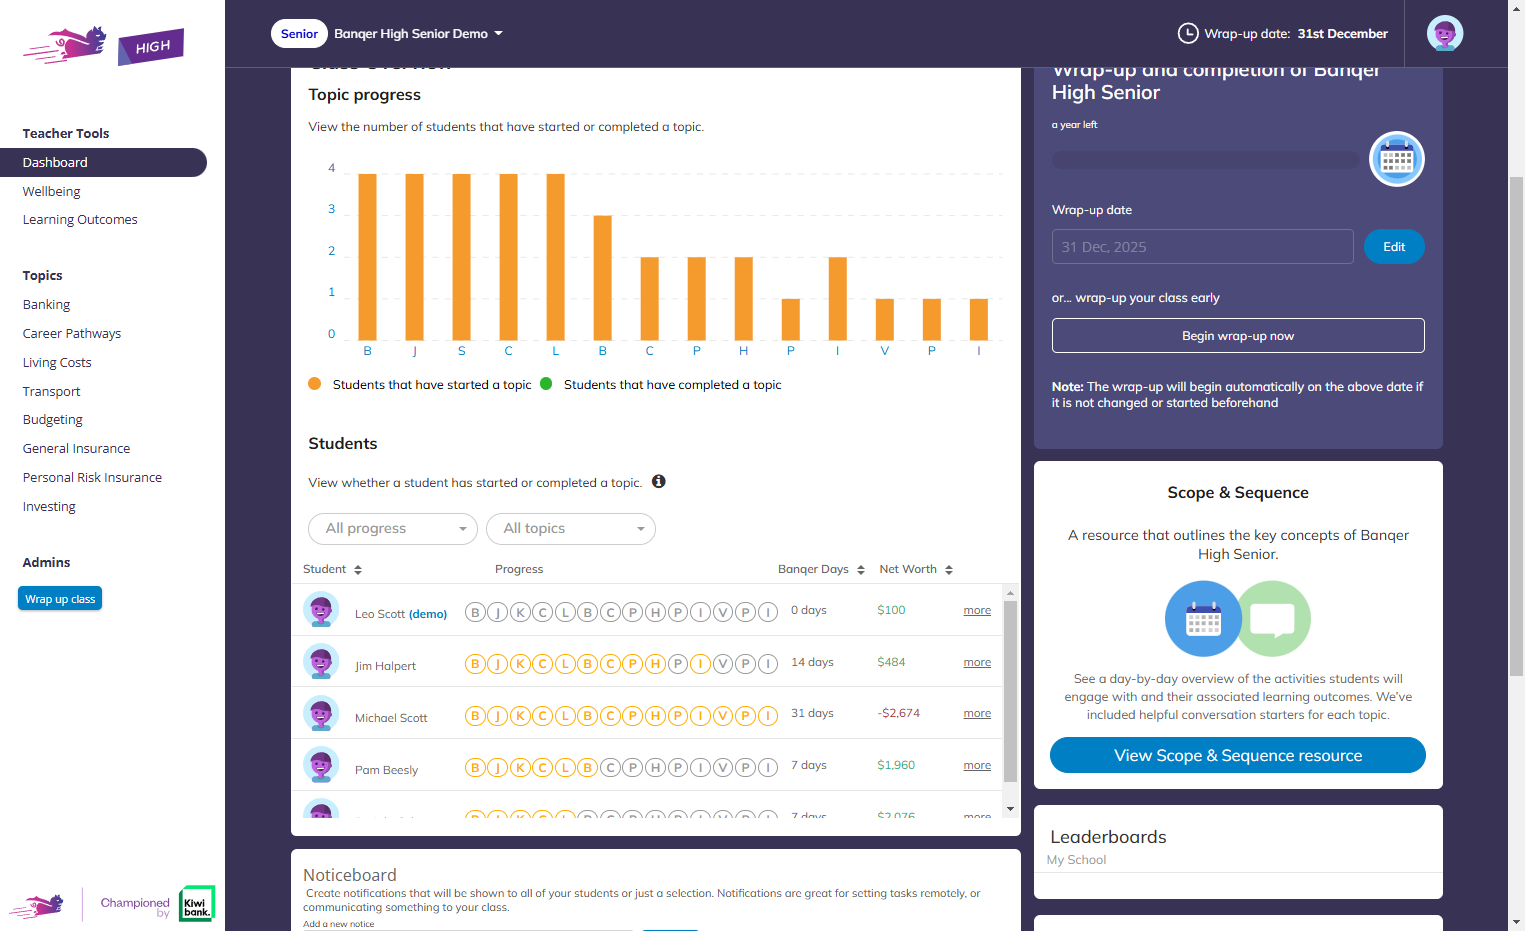Open Dashboard in Teacher Tools

pos(103,162)
